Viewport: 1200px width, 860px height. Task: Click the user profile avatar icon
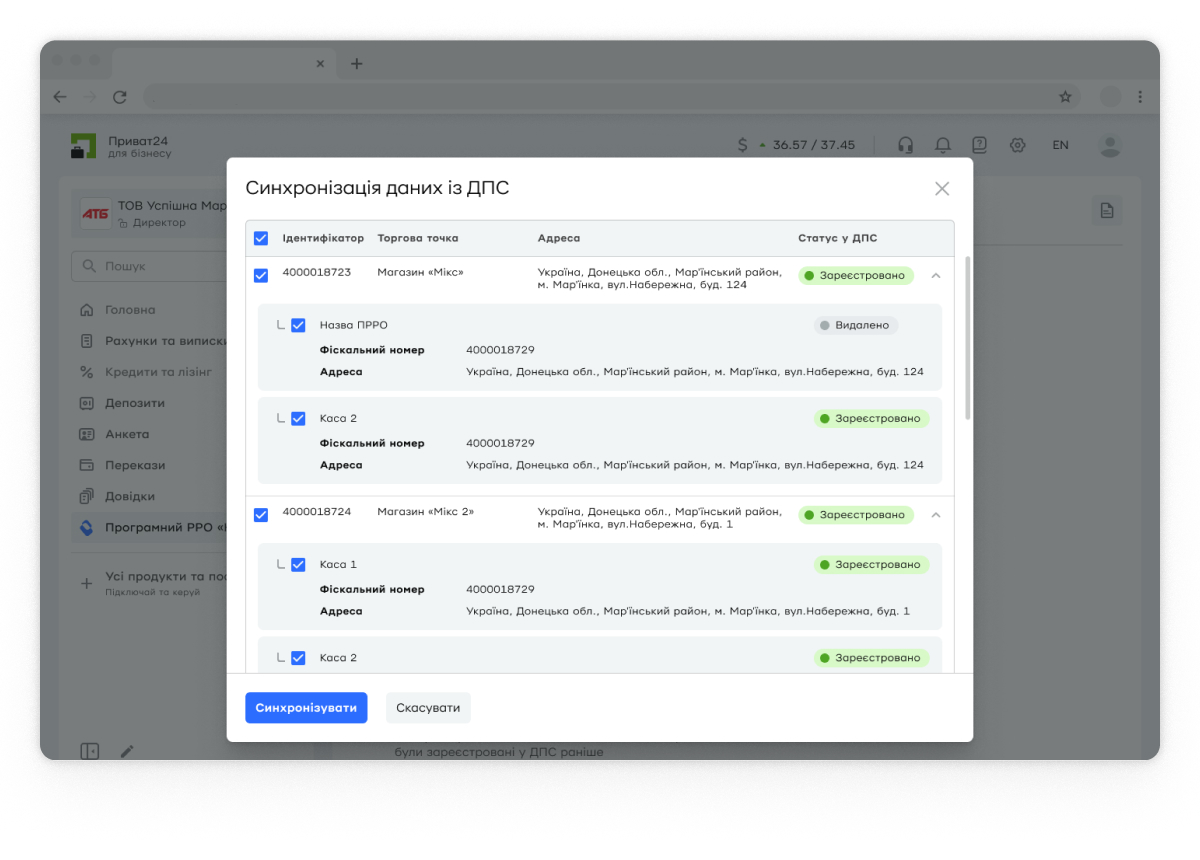pyautogui.click(x=1109, y=145)
